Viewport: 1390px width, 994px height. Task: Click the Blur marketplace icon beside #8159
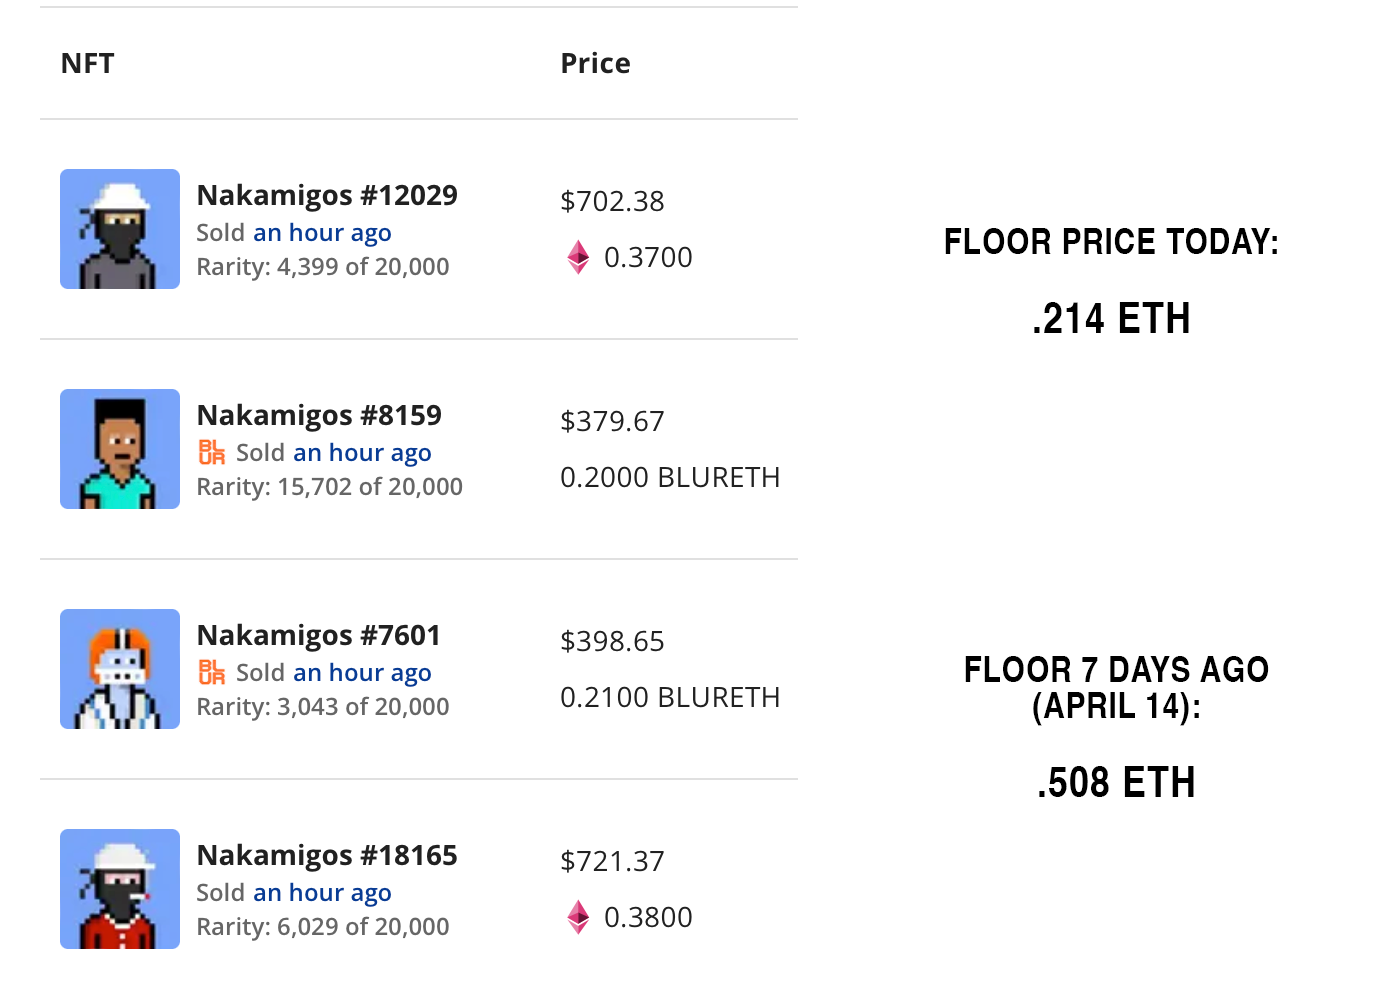click(x=212, y=452)
